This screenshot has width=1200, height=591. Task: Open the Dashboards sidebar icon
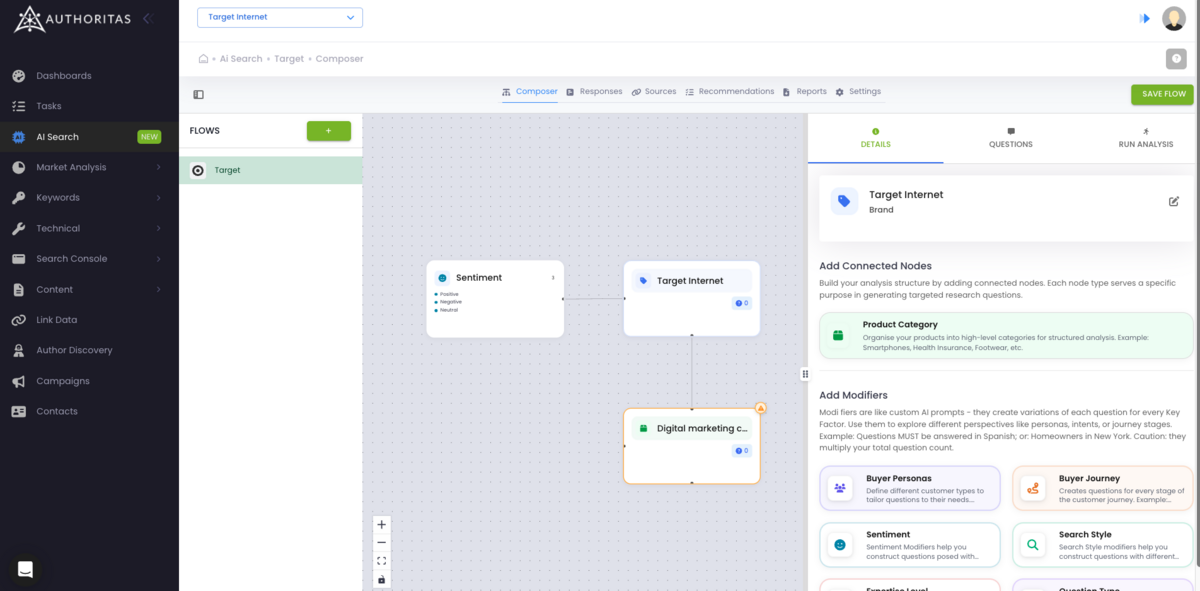tap(19, 76)
